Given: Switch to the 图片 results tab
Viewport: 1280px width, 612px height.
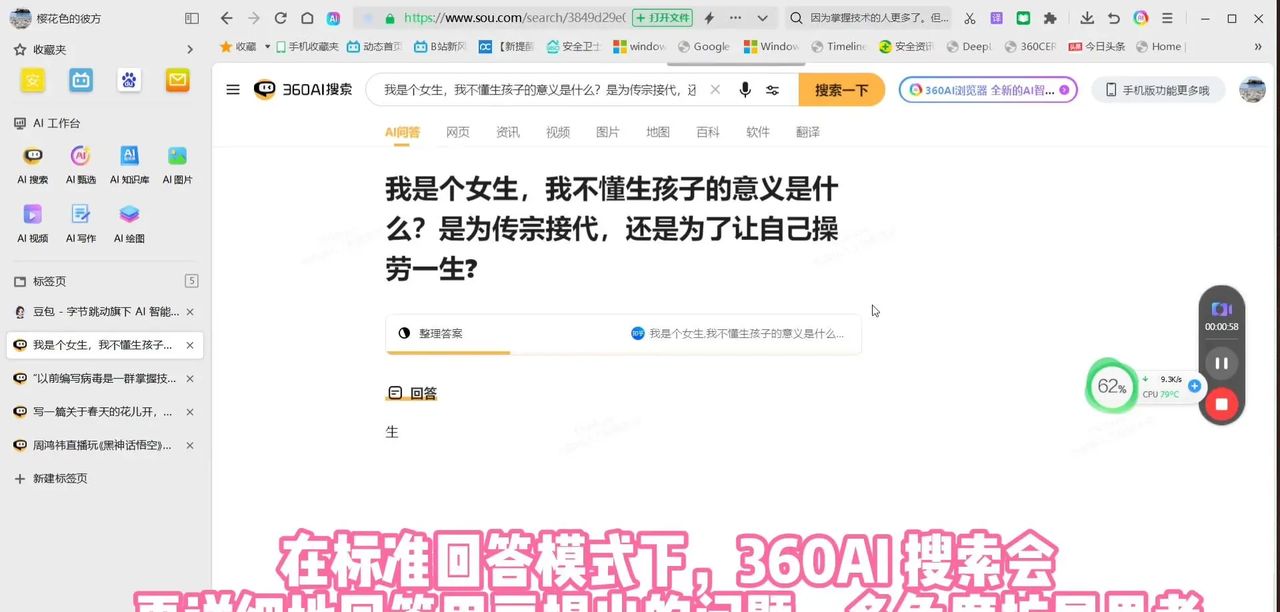Looking at the screenshot, I should [608, 131].
